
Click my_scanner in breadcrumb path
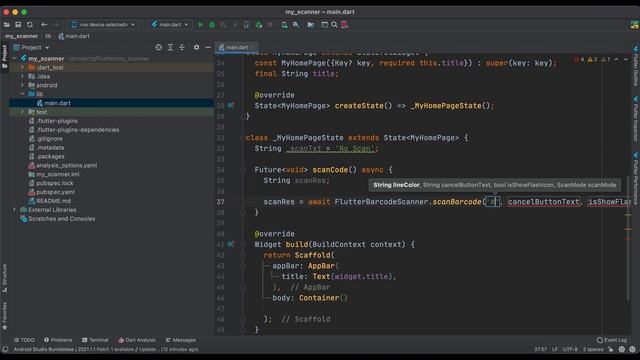(21, 36)
